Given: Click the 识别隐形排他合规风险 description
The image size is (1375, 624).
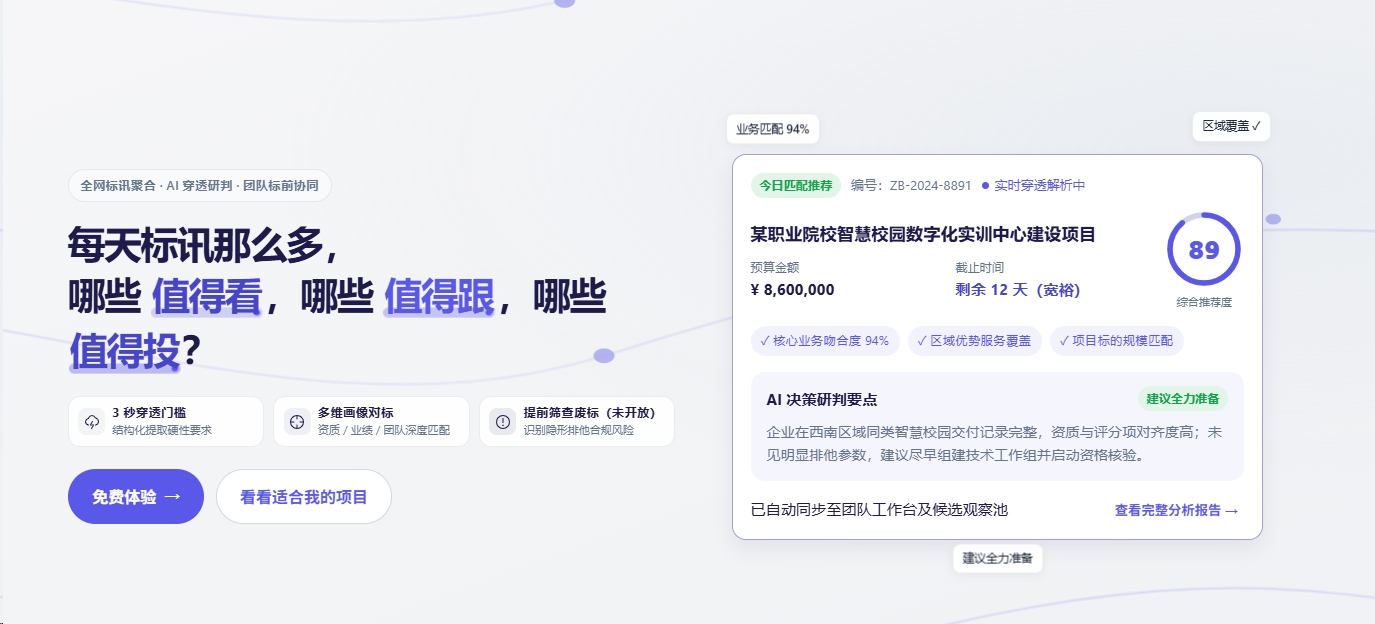Looking at the screenshot, I should click(x=579, y=431).
